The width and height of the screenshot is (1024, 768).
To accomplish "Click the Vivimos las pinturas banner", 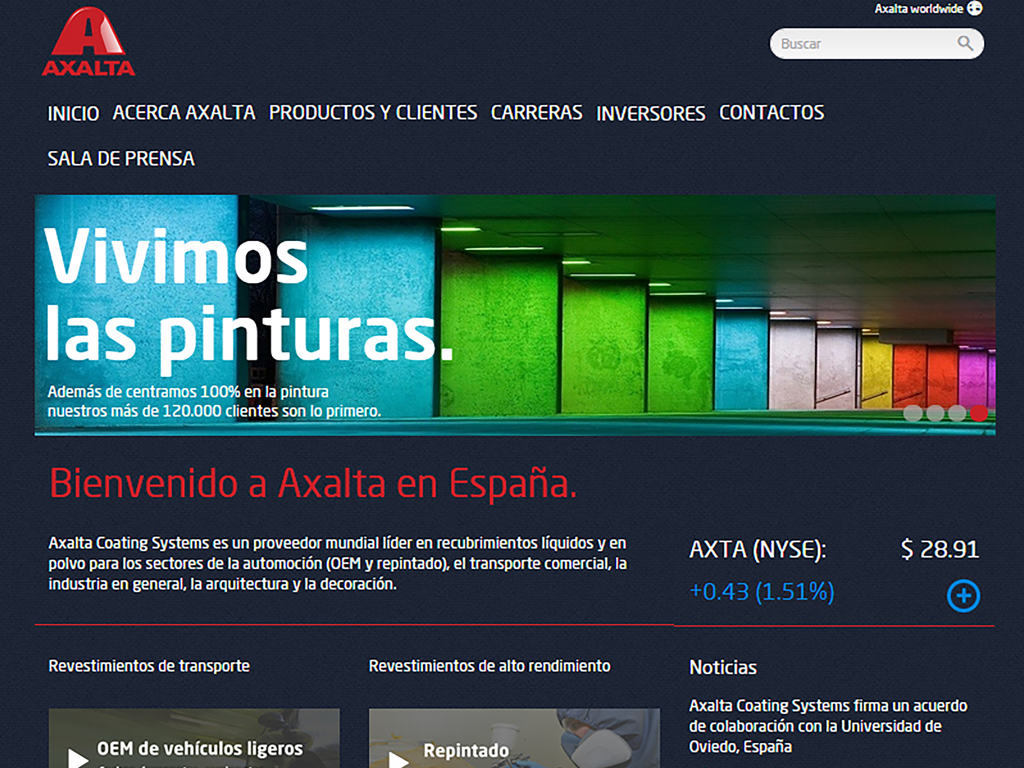I will (x=515, y=315).
